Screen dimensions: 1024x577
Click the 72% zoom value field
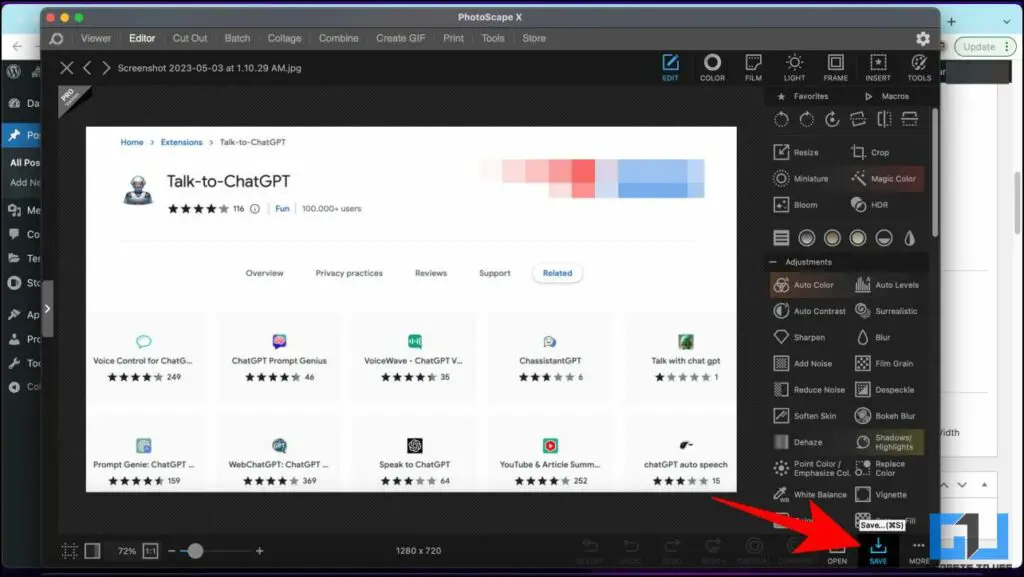(x=126, y=551)
